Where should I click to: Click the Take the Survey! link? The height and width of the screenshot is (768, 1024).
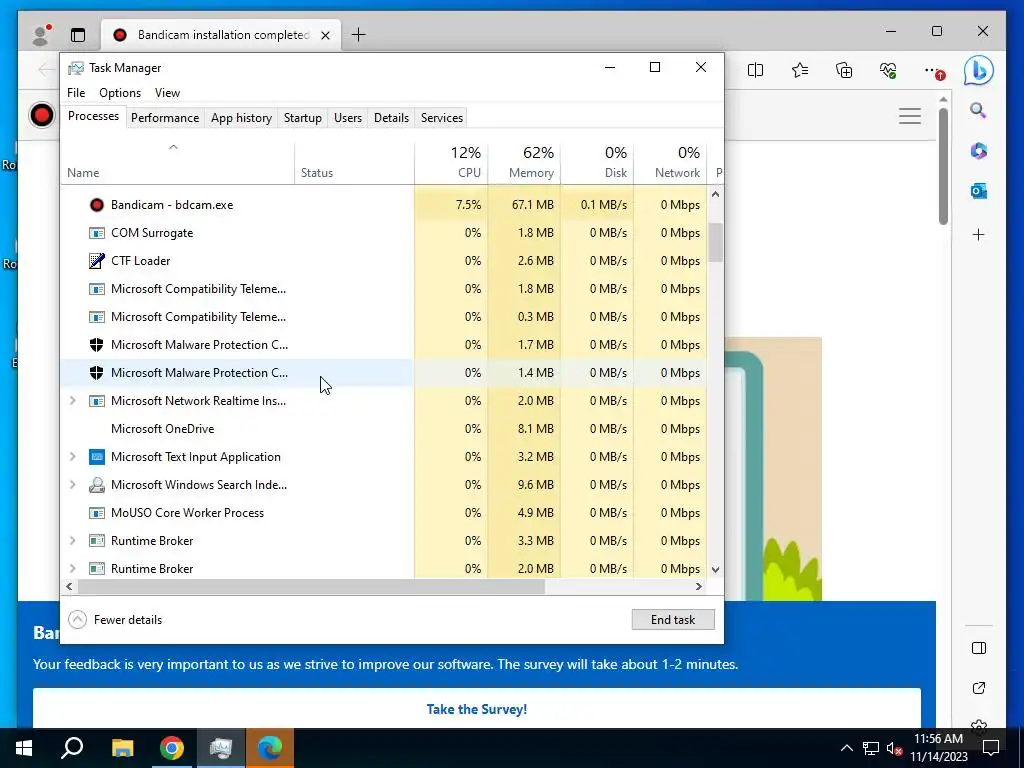coord(477,709)
